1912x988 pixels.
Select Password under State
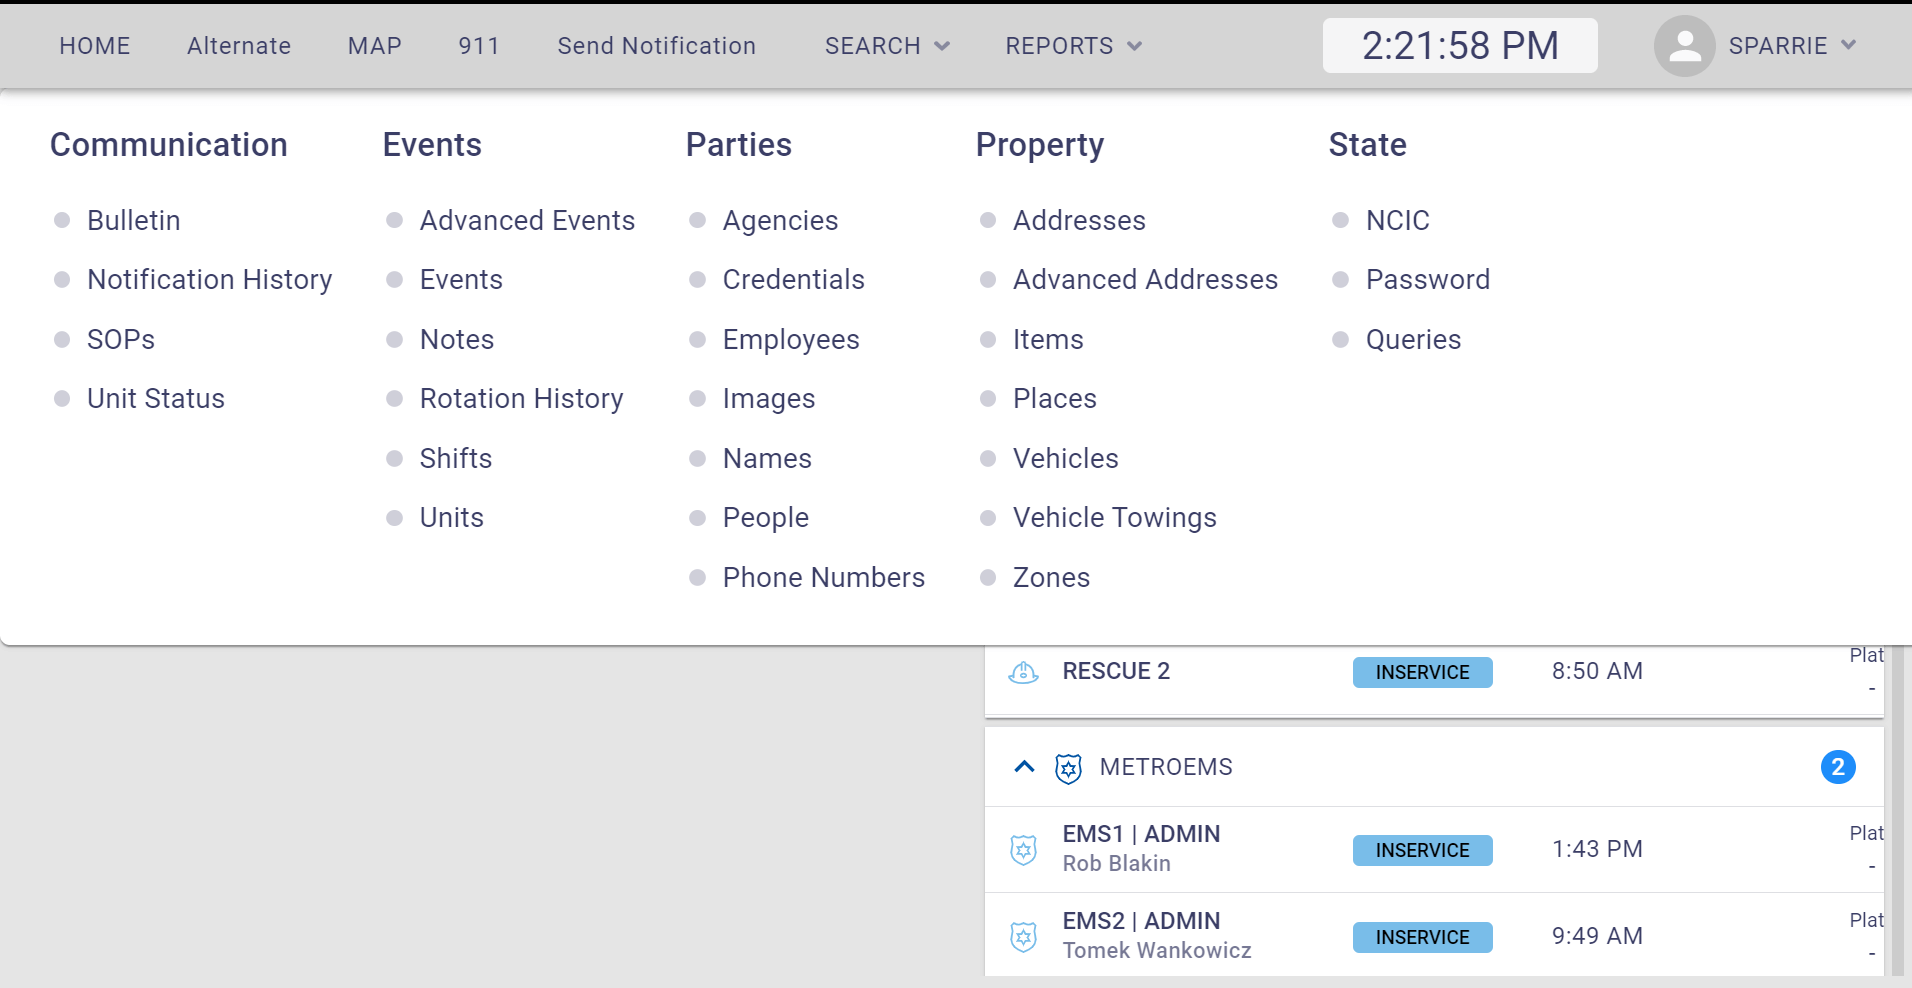[x=1428, y=280]
